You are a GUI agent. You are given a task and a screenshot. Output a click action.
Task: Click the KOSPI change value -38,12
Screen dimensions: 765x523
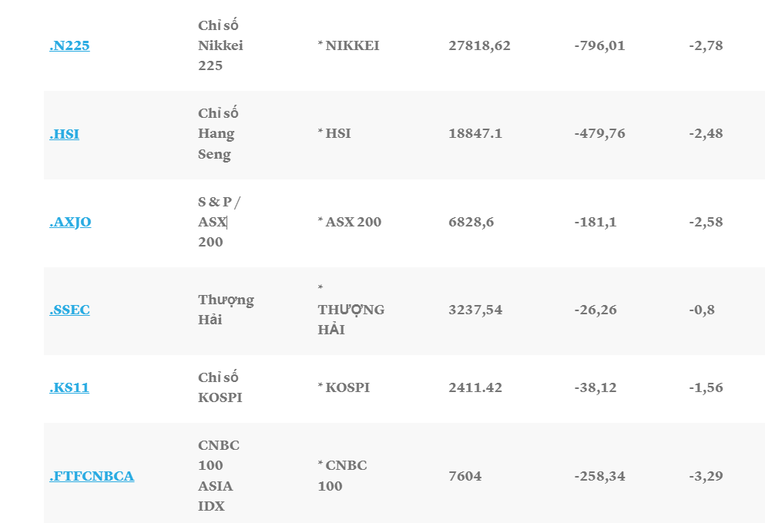pos(595,387)
